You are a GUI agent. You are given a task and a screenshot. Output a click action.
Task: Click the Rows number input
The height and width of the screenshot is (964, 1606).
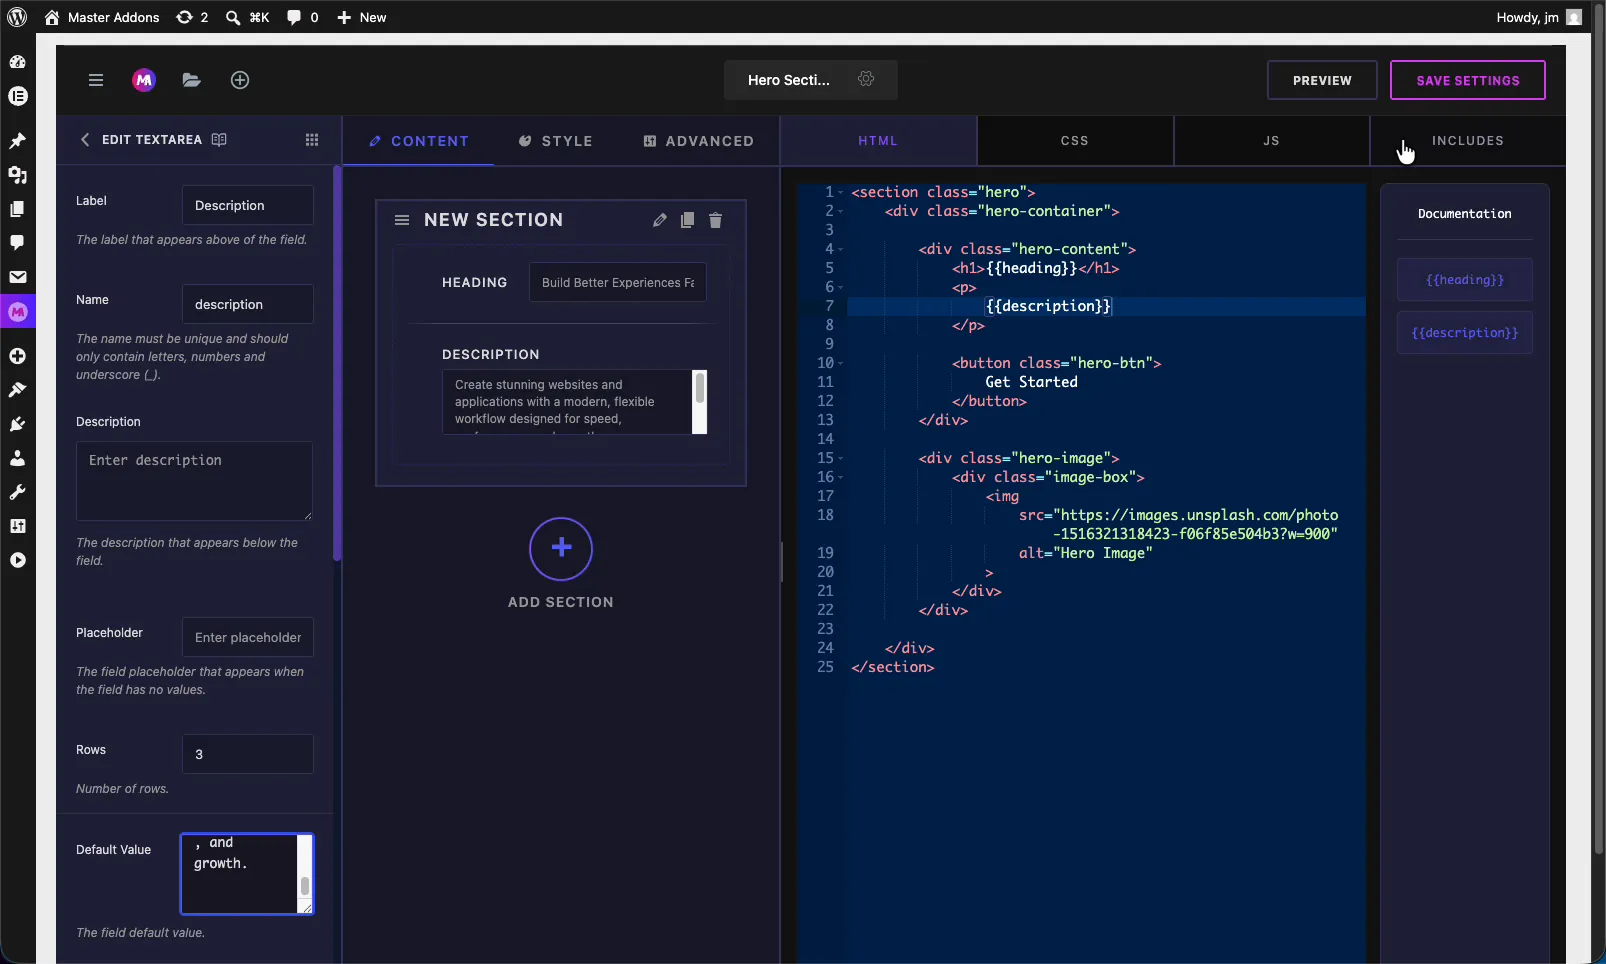tap(248, 754)
